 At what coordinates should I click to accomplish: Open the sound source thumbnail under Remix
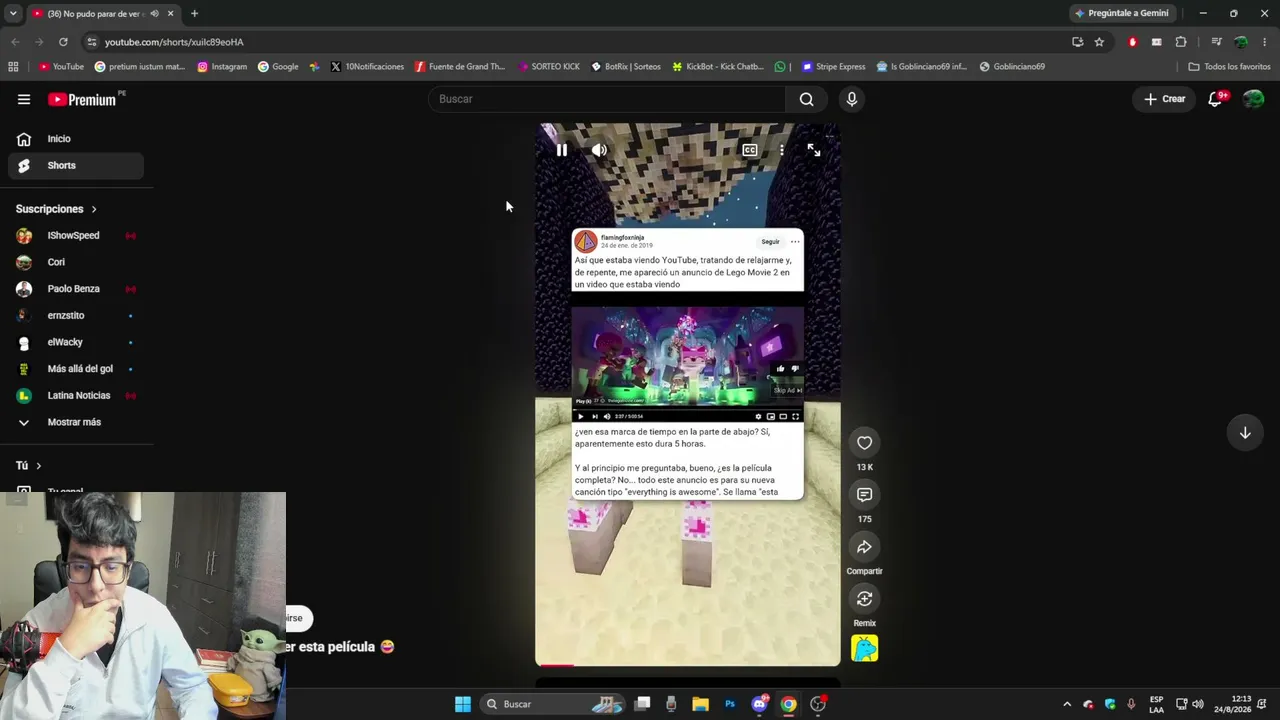[x=865, y=649]
